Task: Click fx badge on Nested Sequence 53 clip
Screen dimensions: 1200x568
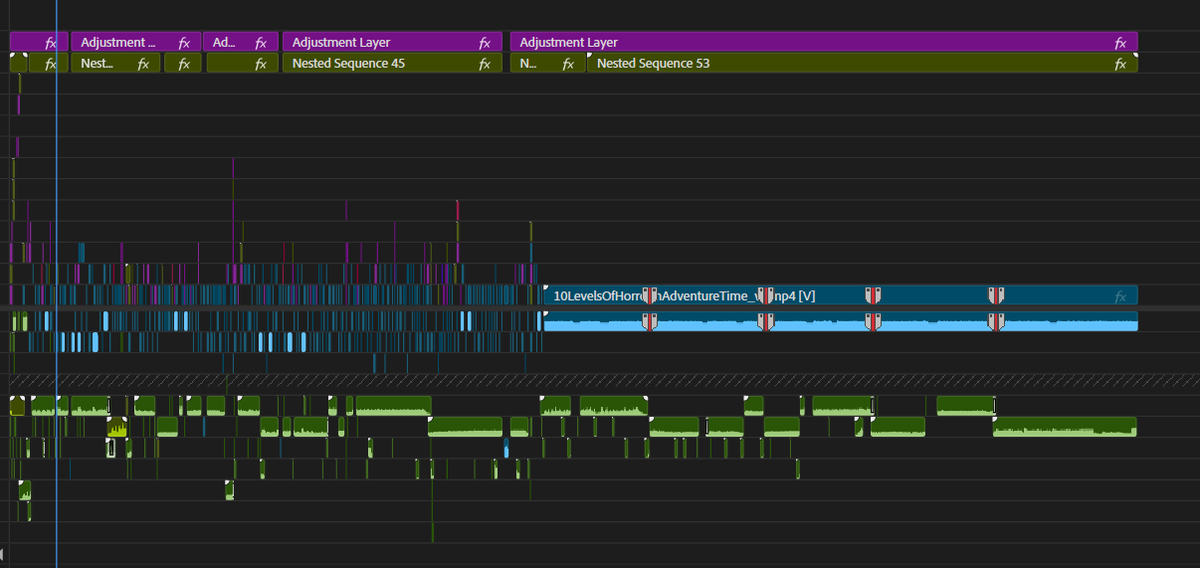Action: (1120, 64)
